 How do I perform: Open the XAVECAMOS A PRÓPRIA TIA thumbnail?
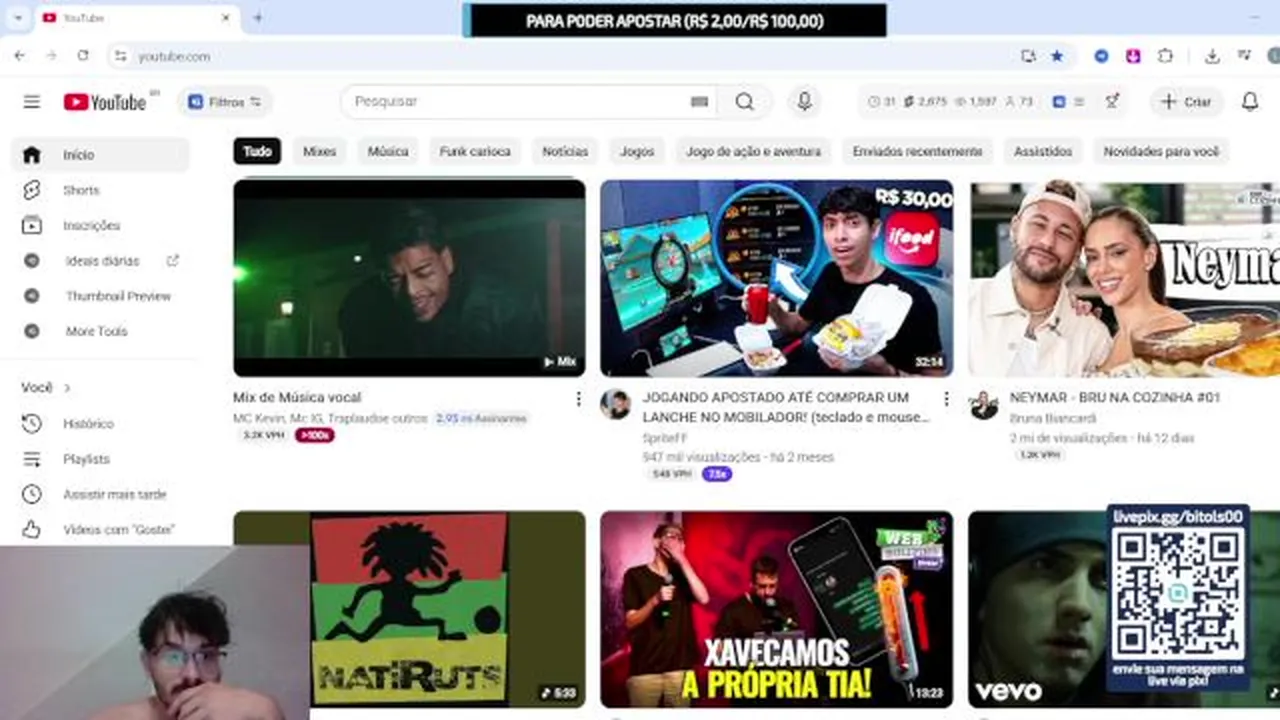[776, 609]
